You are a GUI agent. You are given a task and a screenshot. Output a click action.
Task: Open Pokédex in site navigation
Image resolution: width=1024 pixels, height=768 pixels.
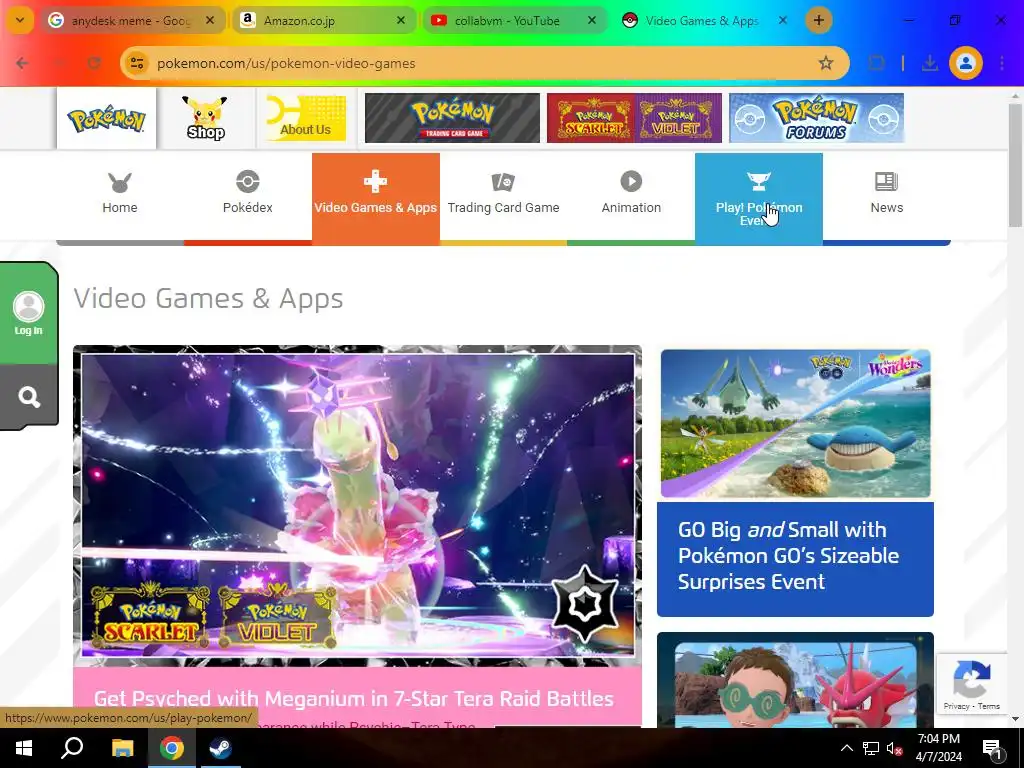coord(248,197)
